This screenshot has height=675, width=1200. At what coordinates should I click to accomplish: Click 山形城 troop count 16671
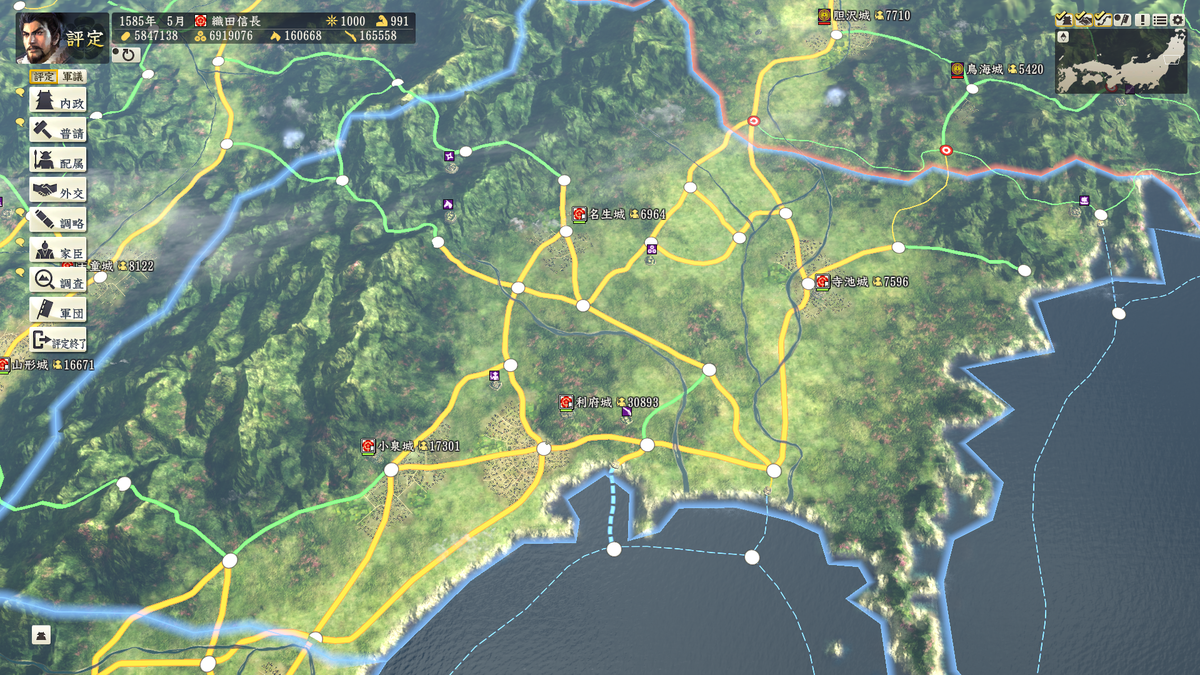coord(78,365)
